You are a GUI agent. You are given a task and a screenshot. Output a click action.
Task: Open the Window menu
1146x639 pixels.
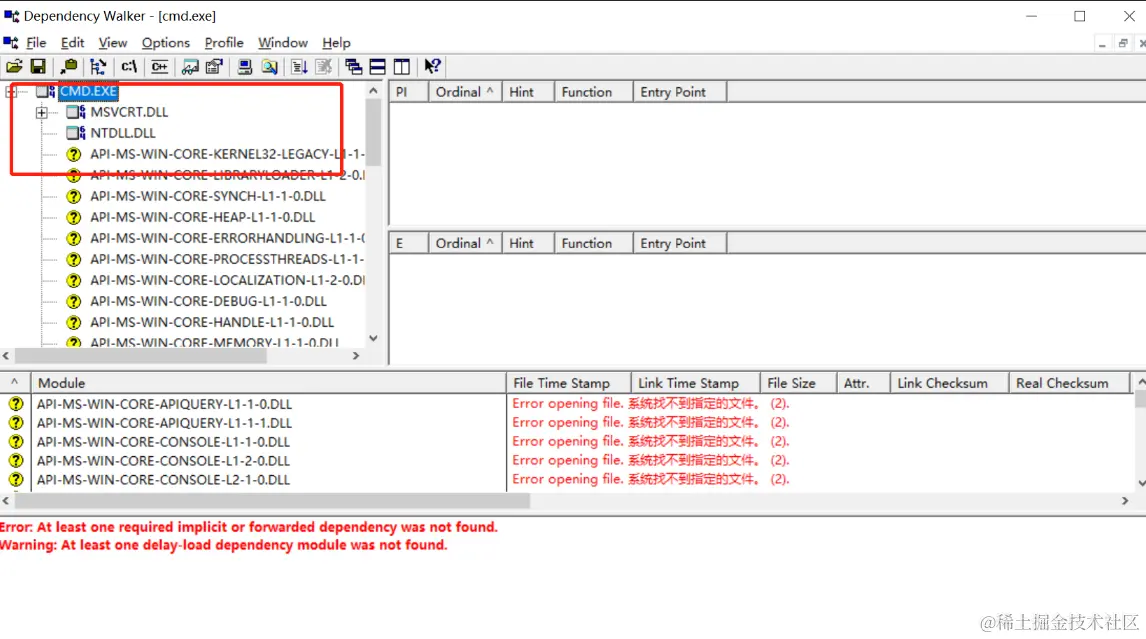[x=283, y=42]
